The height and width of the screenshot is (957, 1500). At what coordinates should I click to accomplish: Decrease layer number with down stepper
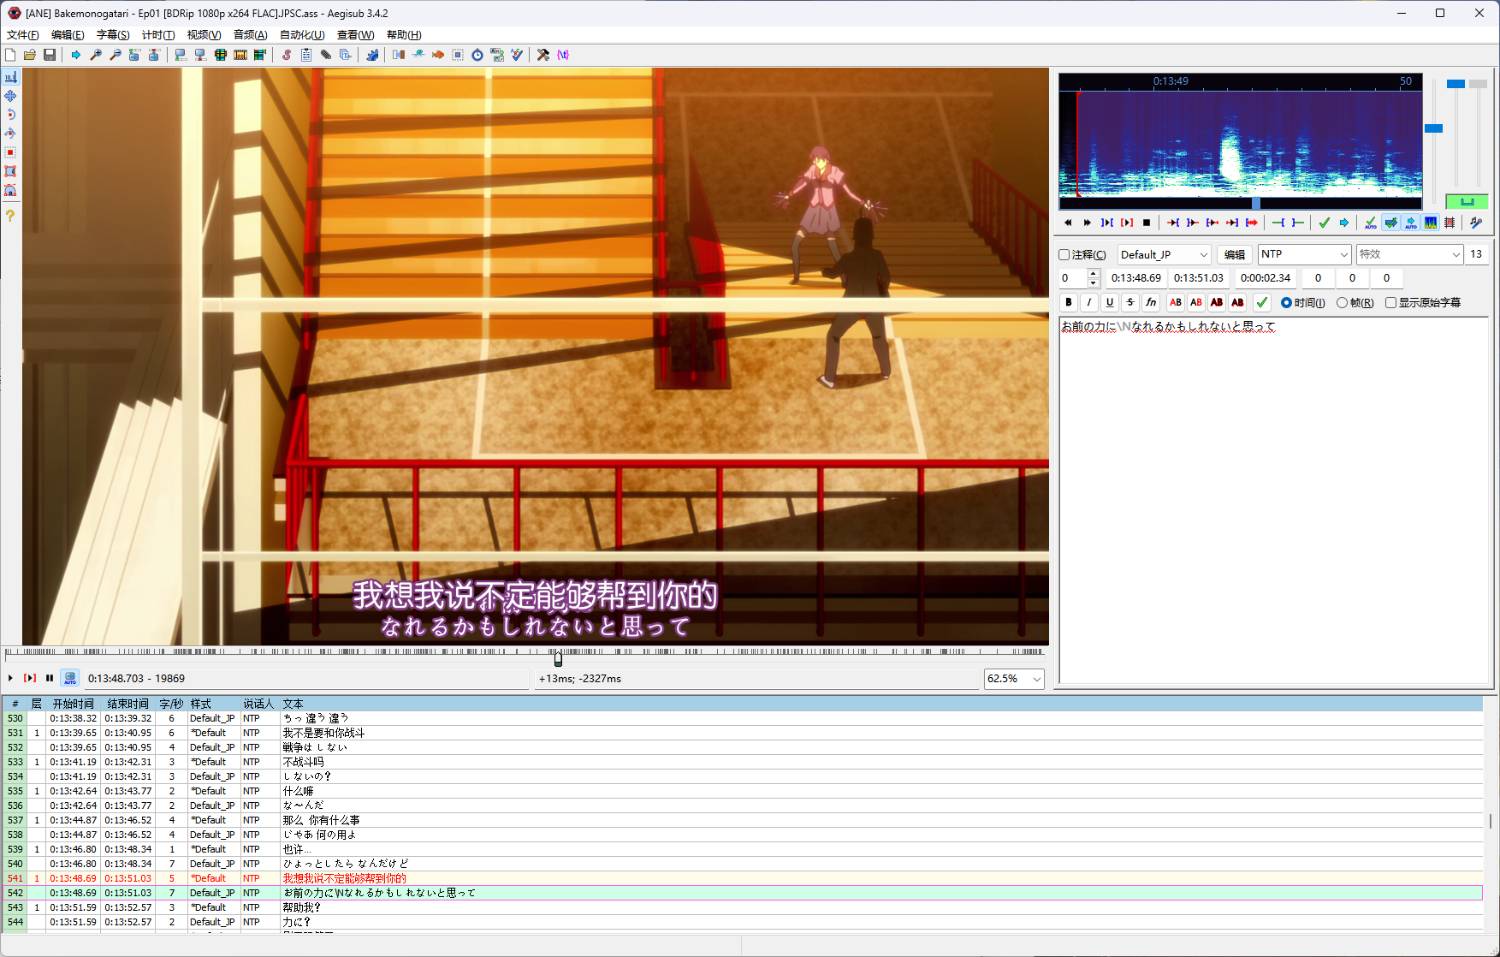[x=1093, y=283]
